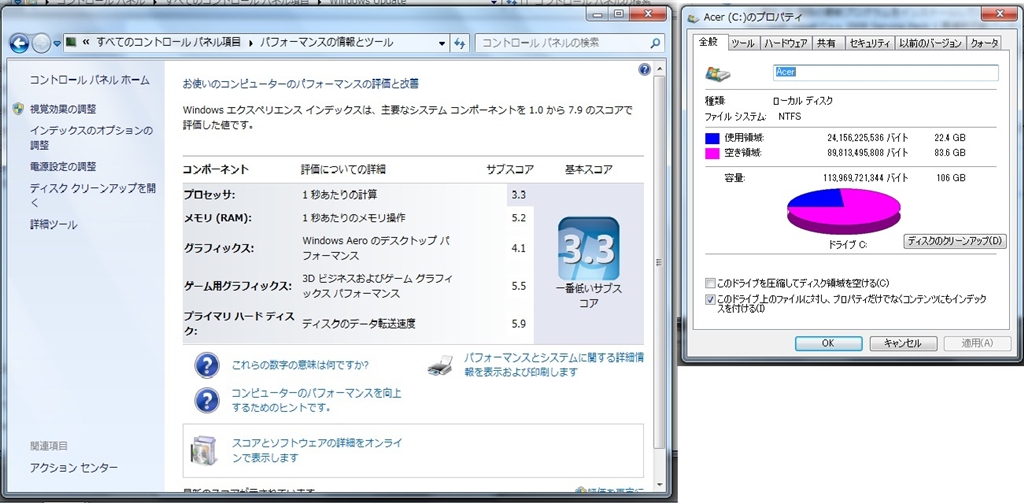
Task: Switch to the ツール tab
Action: coord(742,43)
